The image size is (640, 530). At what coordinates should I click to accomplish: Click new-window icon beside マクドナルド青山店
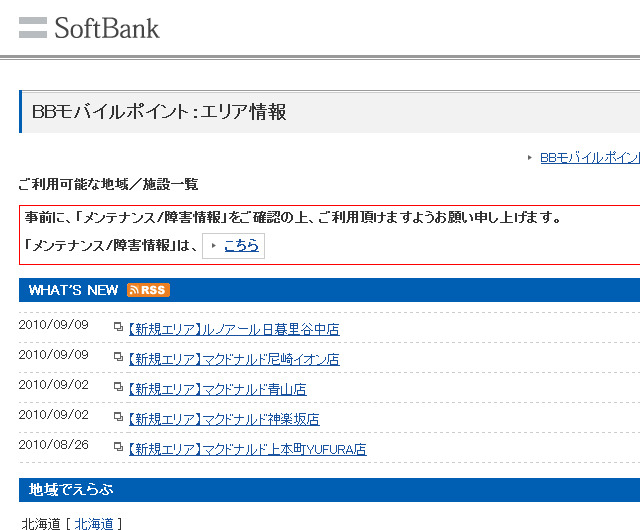point(118,387)
